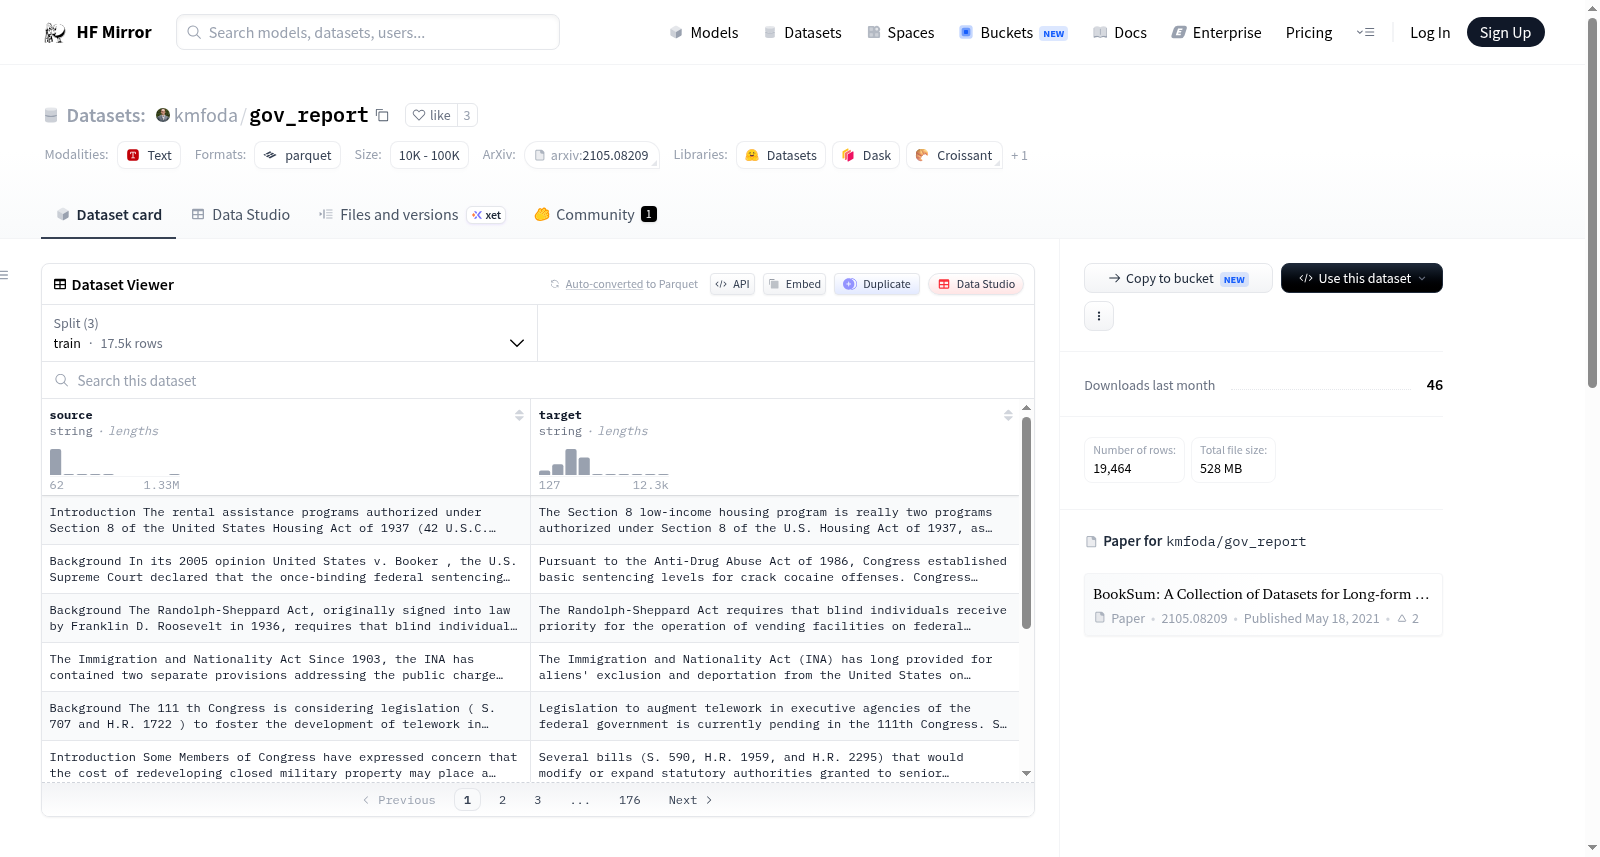The image size is (1600, 857).
Task: Select the source cell 'Background The Randolph-Sheppard Act'
Action: 285,618
